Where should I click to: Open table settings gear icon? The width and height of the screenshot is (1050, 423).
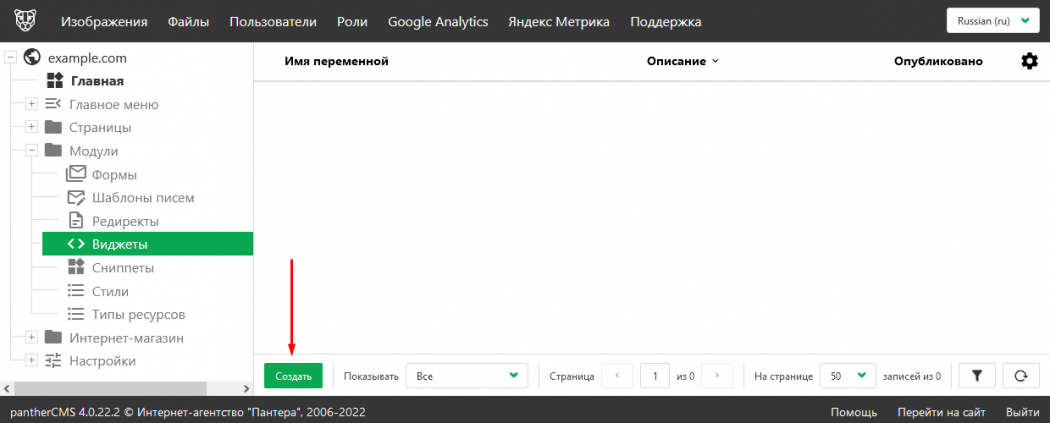tap(1029, 61)
